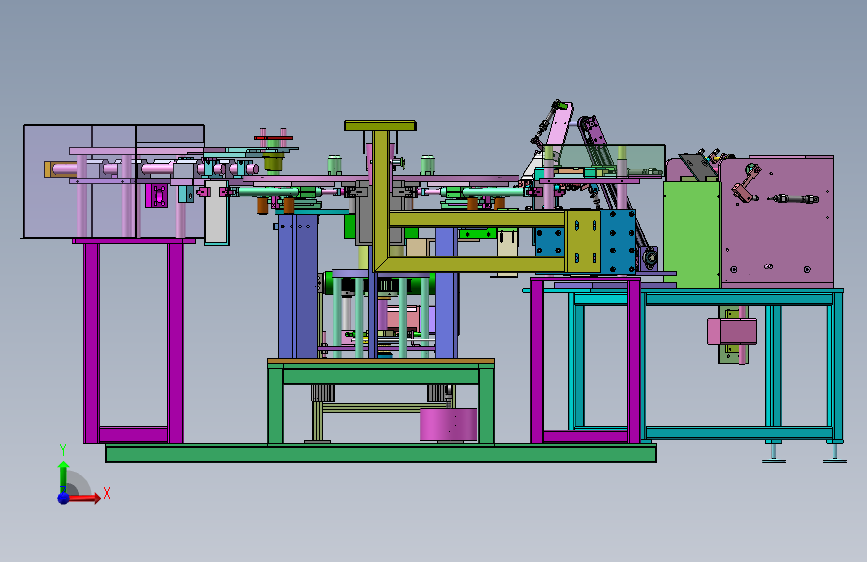Select the gray enclosure box at left

coord(113,181)
